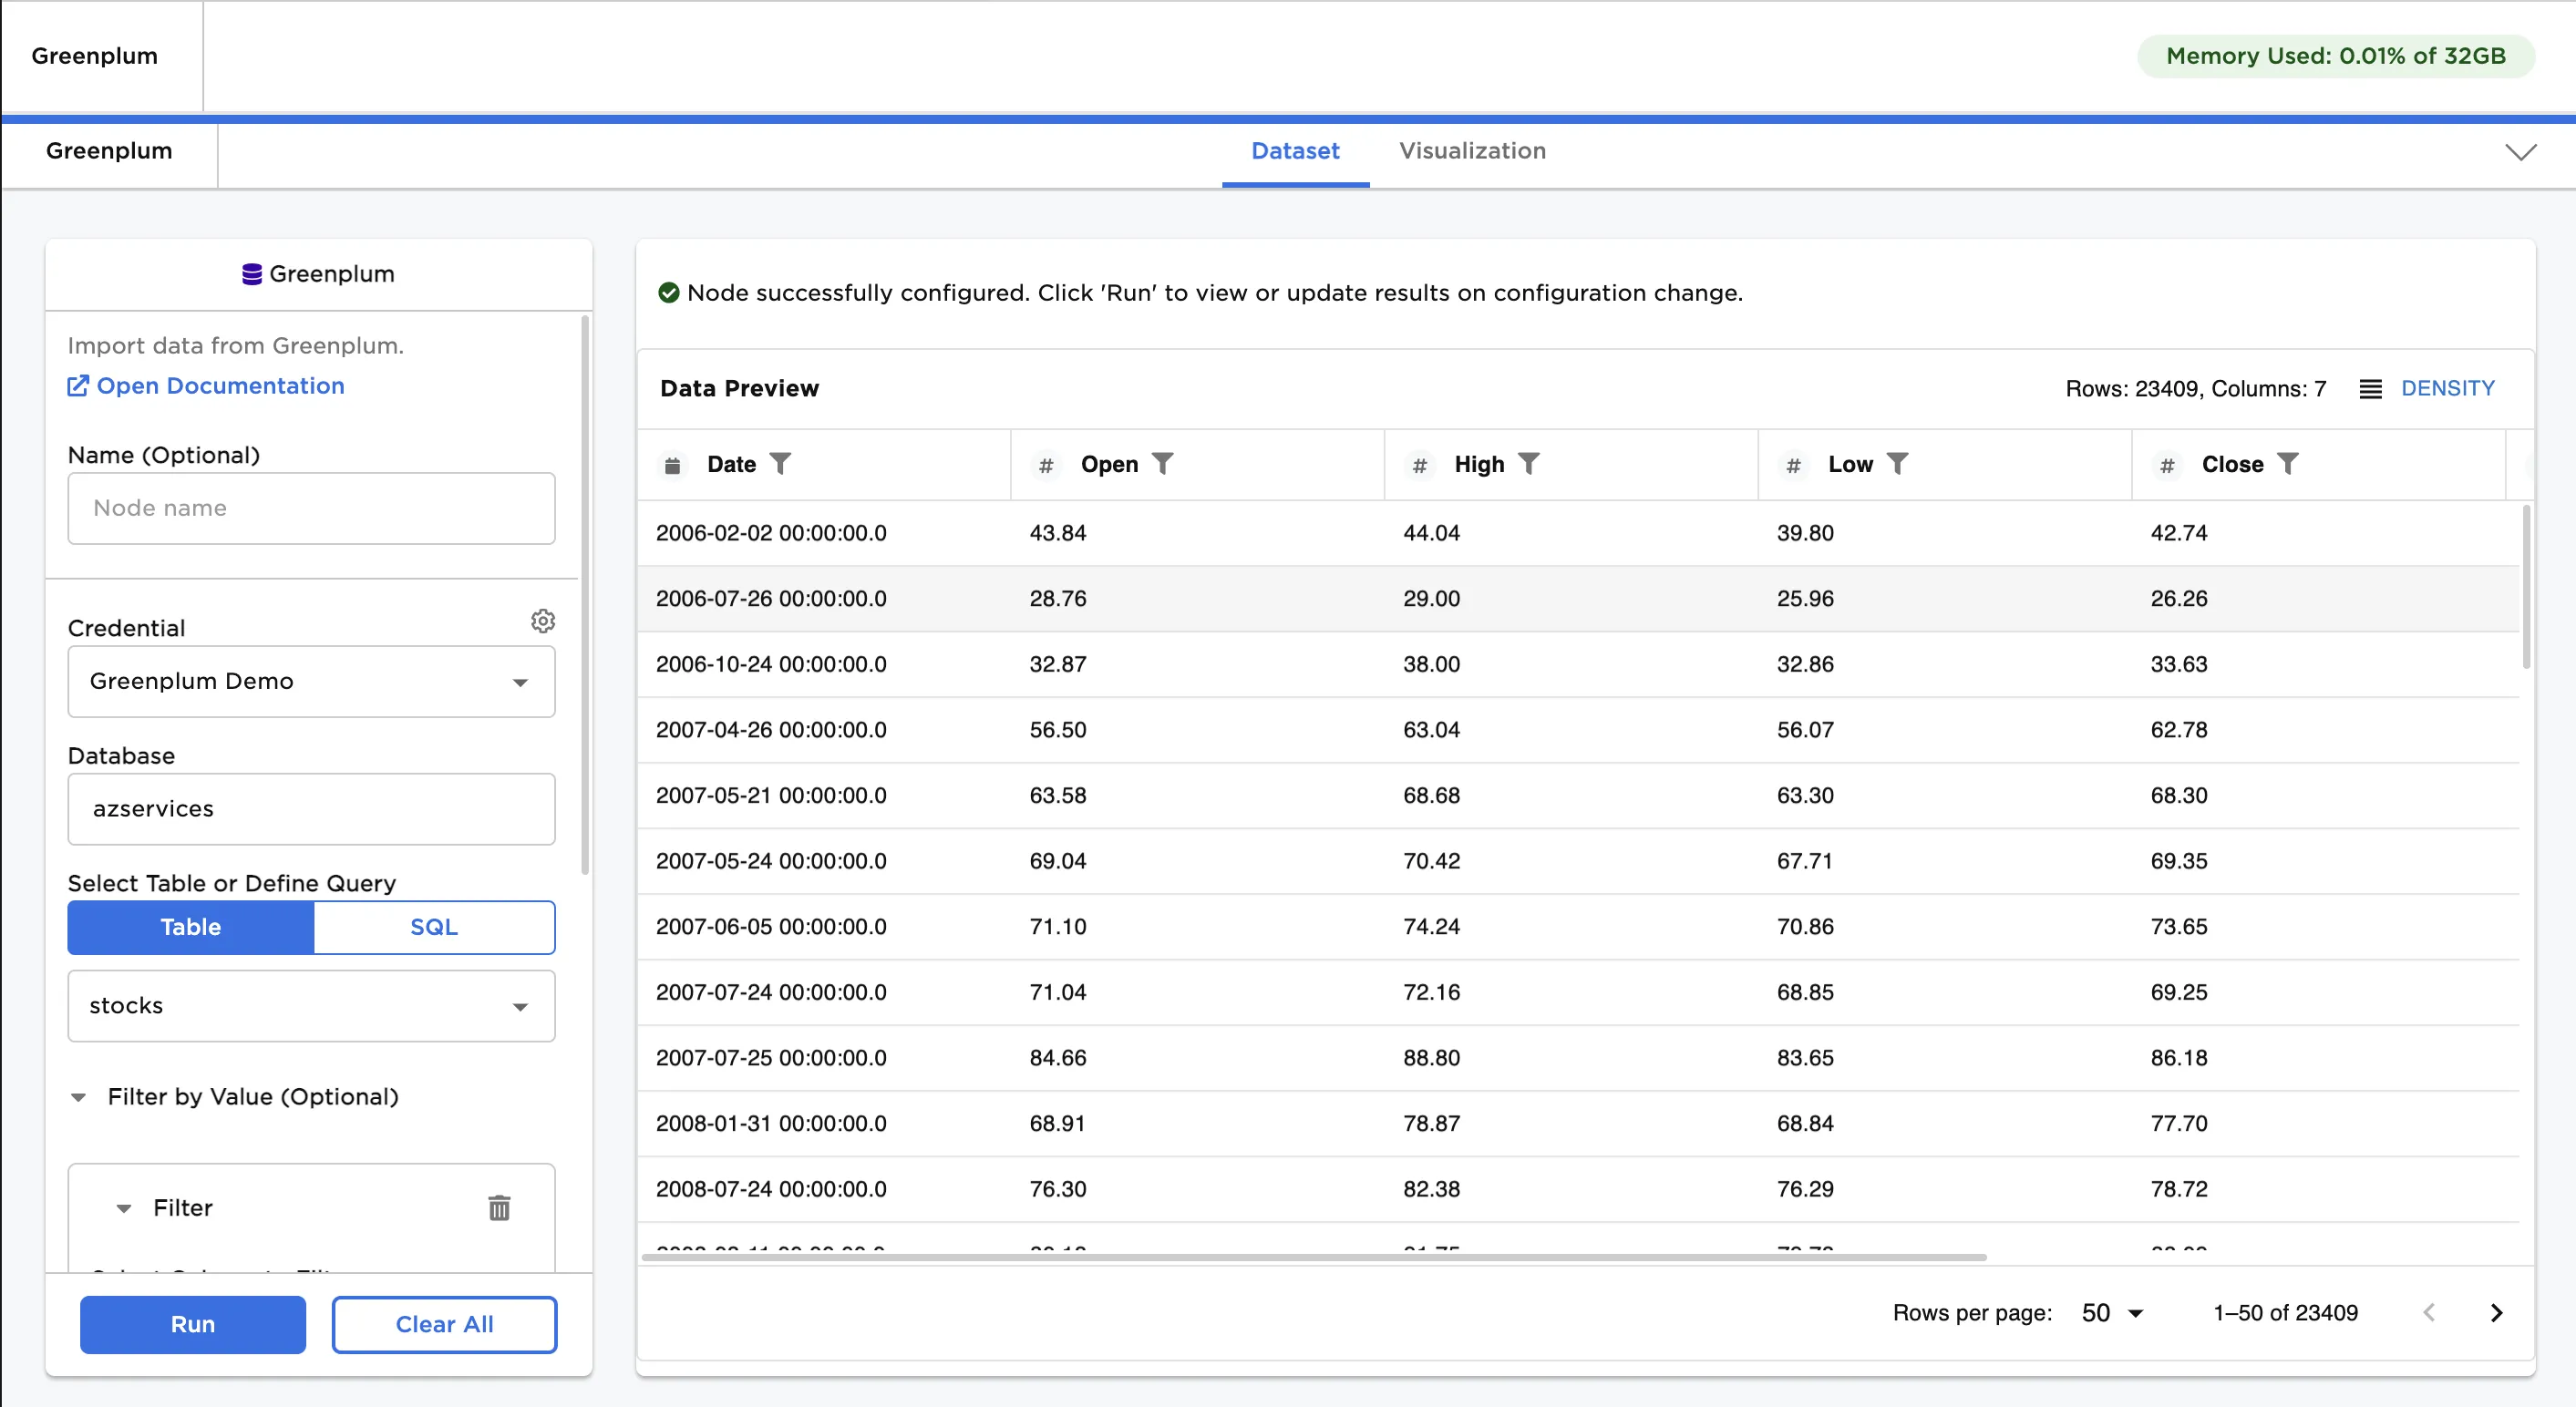Image resolution: width=2576 pixels, height=1407 pixels.
Task: Open the filter on the Open column
Action: [x=1164, y=463]
